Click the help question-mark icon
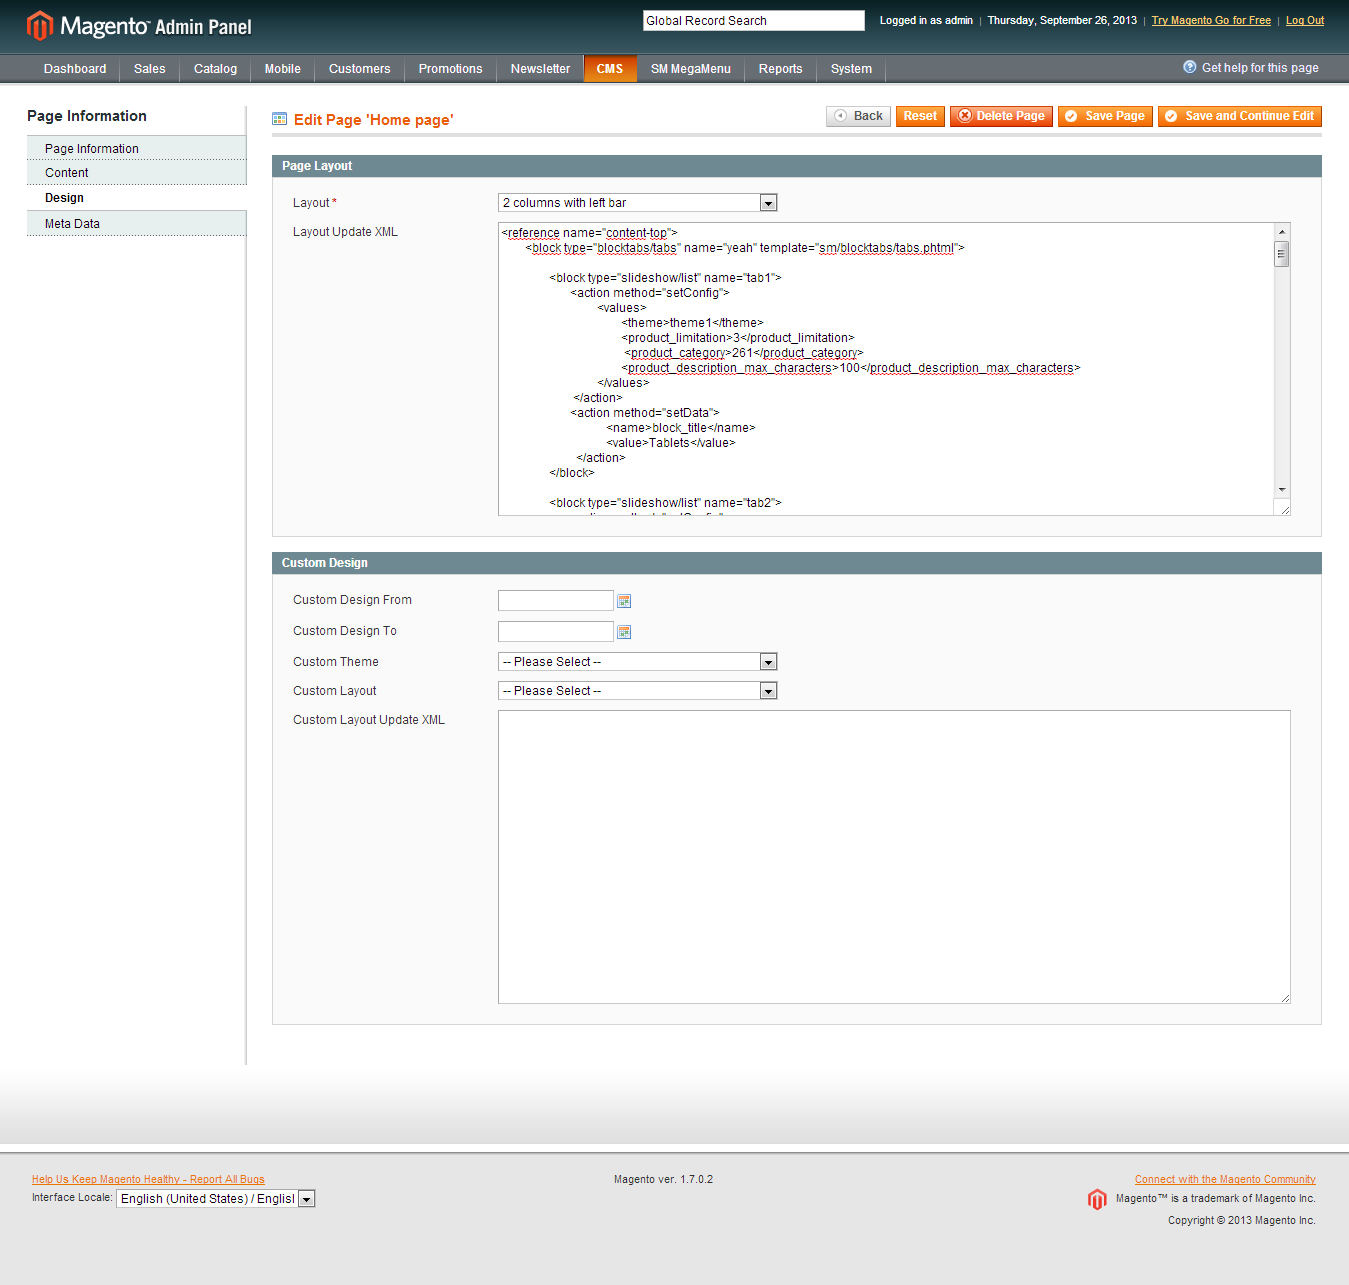This screenshot has height=1285, width=1349. 1190,67
